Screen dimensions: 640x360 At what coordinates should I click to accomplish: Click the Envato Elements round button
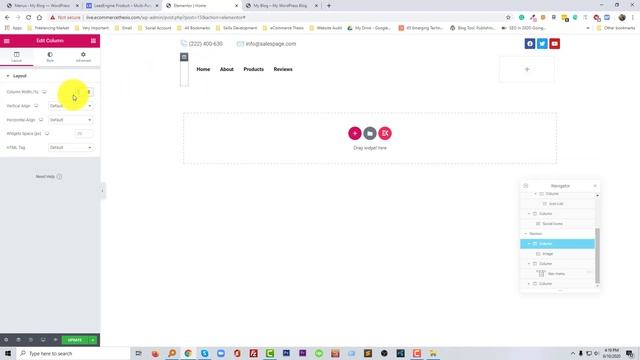385,133
